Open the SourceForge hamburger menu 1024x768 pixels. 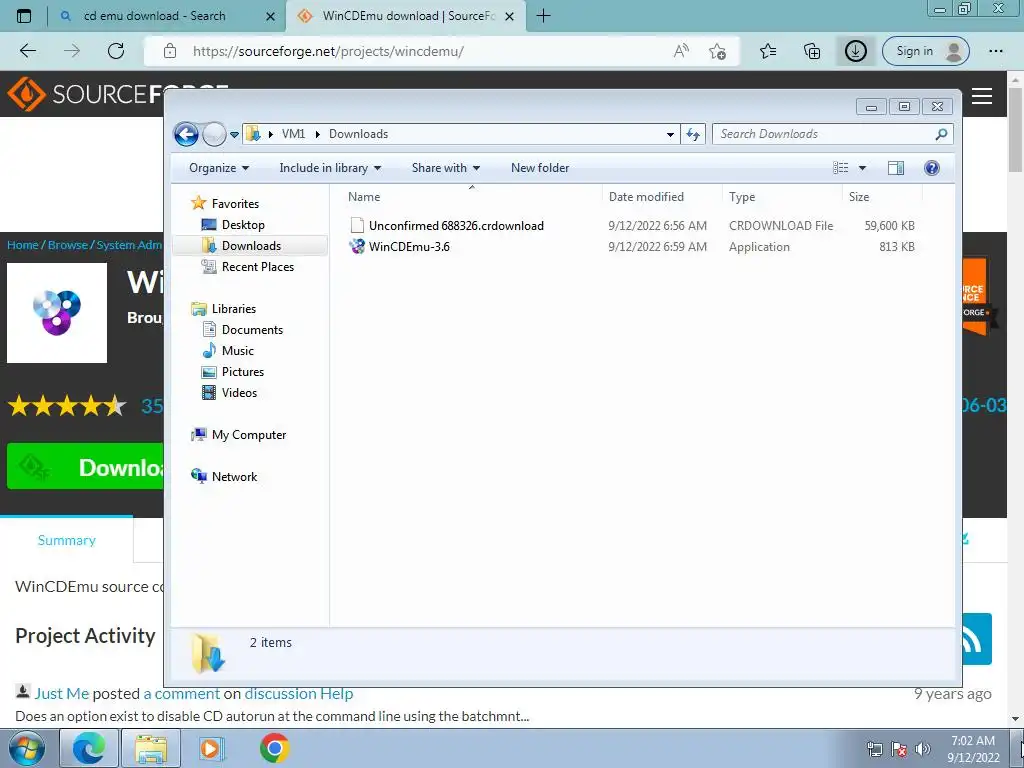point(982,96)
